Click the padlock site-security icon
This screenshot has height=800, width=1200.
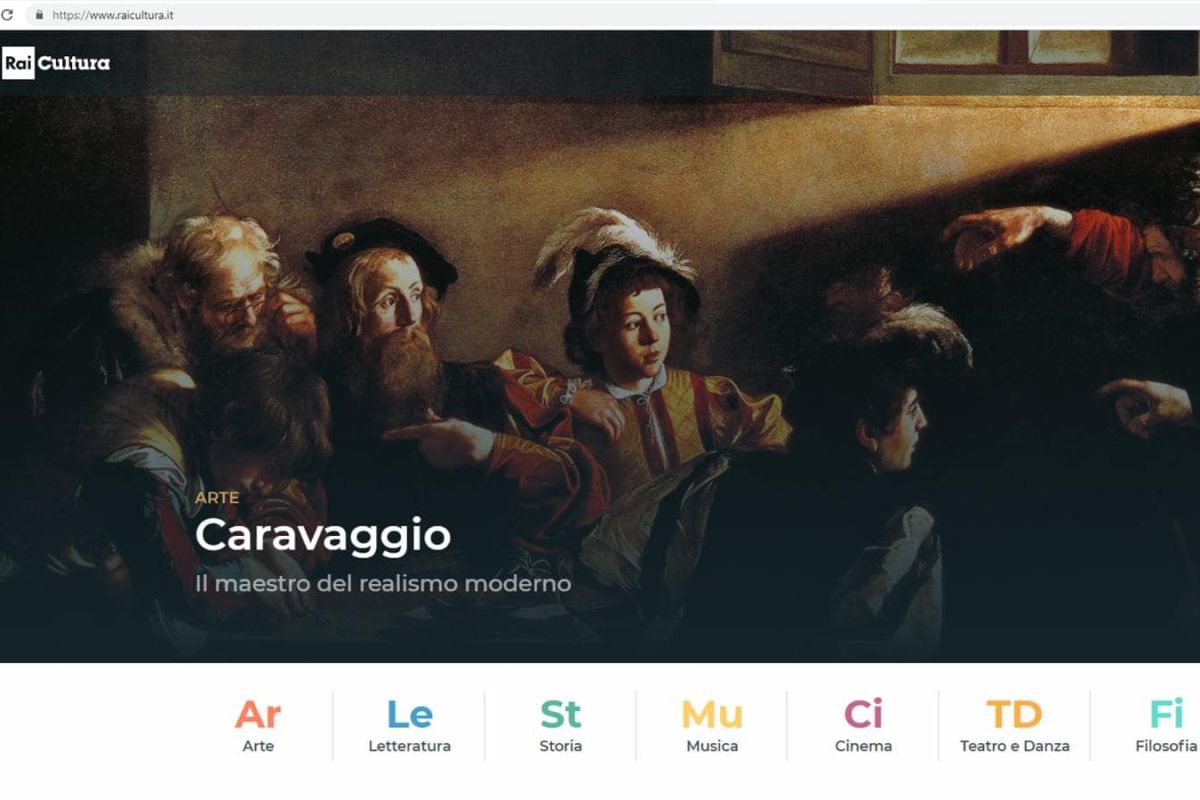(x=40, y=15)
